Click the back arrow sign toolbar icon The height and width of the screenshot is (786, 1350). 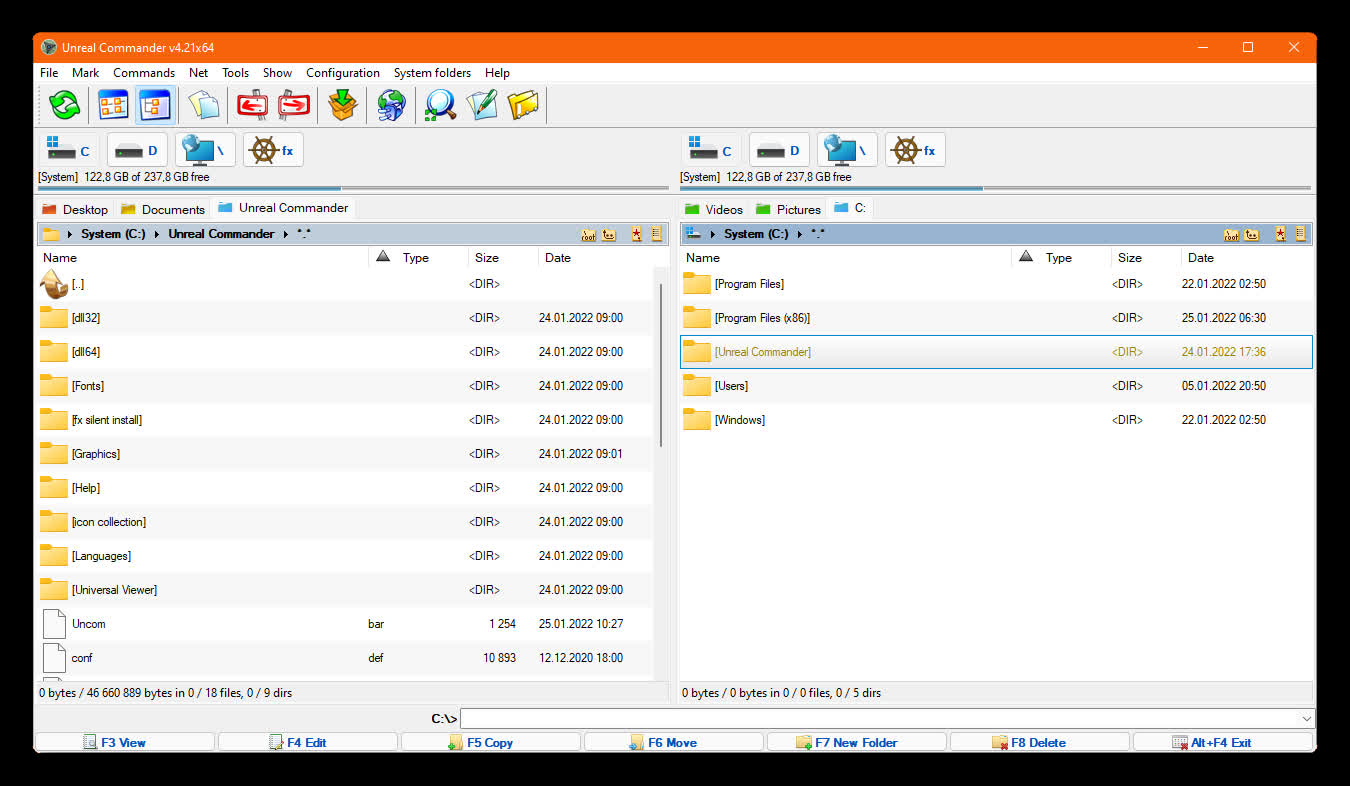(x=252, y=104)
